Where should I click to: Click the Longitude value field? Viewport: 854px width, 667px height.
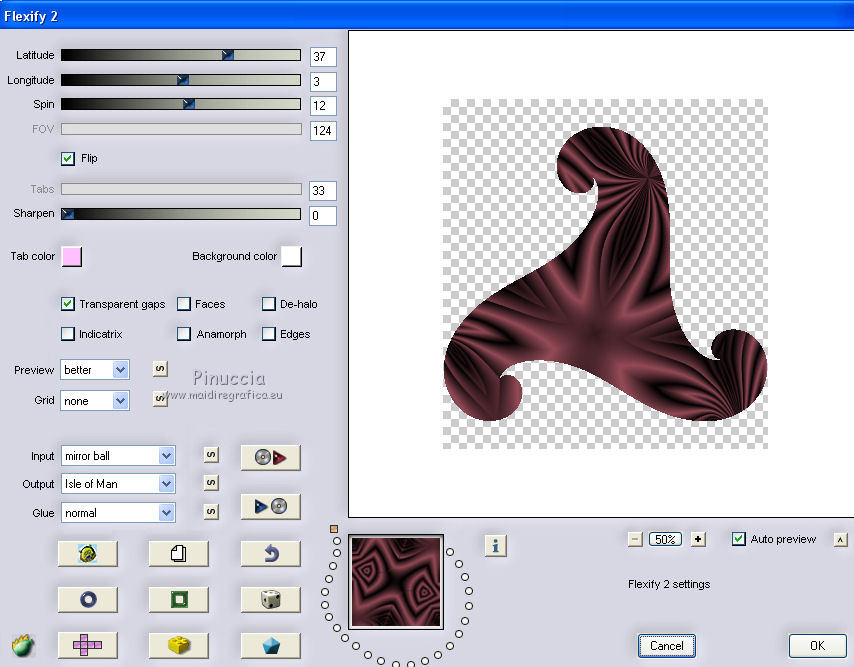coord(323,82)
